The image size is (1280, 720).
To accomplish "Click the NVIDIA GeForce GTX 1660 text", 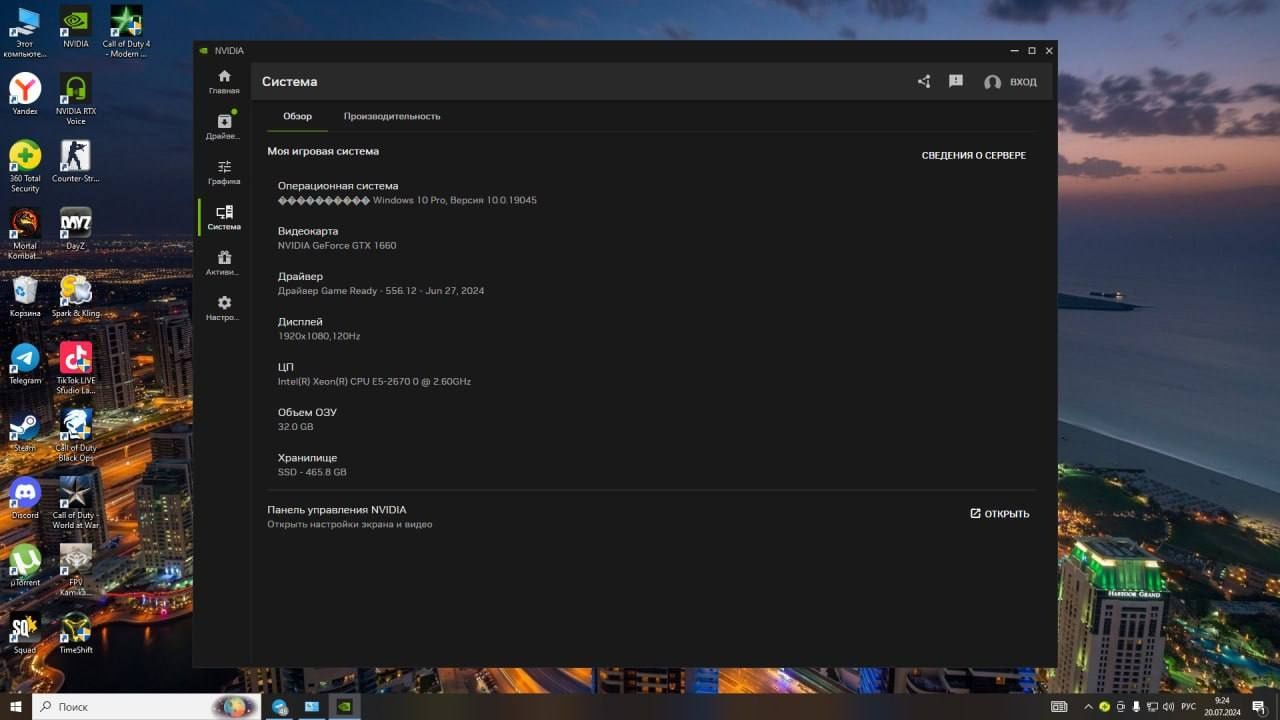I will tap(337, 246).
